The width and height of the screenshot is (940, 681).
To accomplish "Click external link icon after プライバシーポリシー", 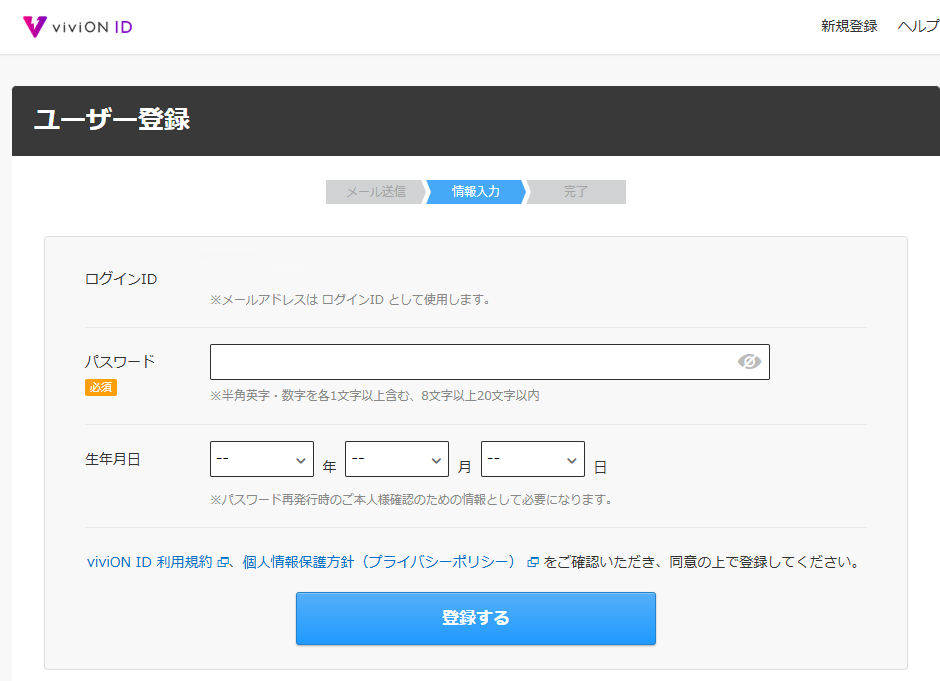I will click(532, 562).
